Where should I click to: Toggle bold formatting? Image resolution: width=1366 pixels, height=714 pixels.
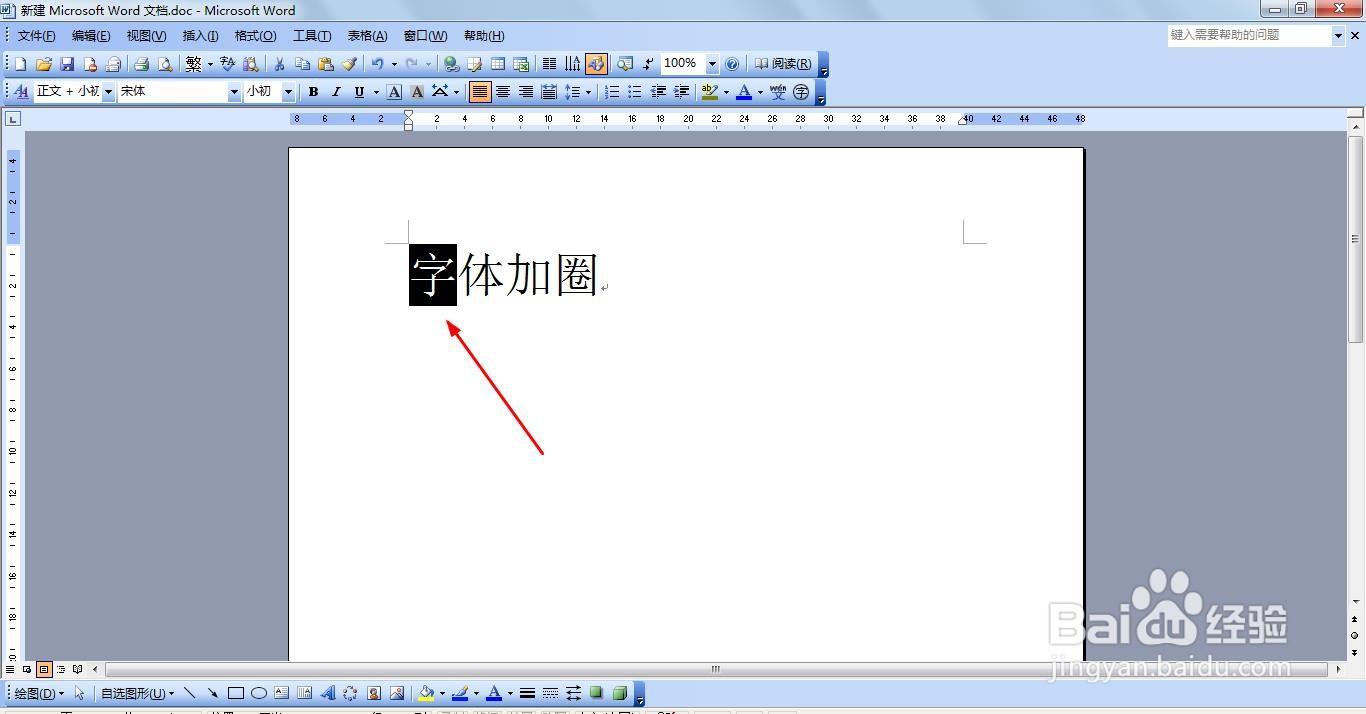pos(313,91)
